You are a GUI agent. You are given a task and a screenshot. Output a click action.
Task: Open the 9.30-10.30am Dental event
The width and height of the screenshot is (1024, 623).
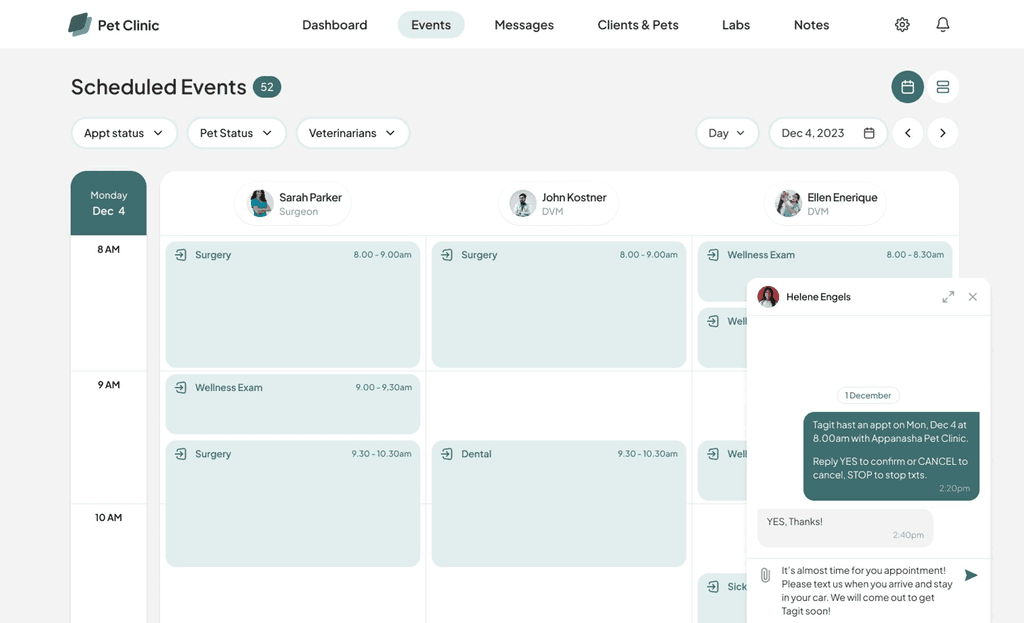pyautogui.click(x=558, y=503)
